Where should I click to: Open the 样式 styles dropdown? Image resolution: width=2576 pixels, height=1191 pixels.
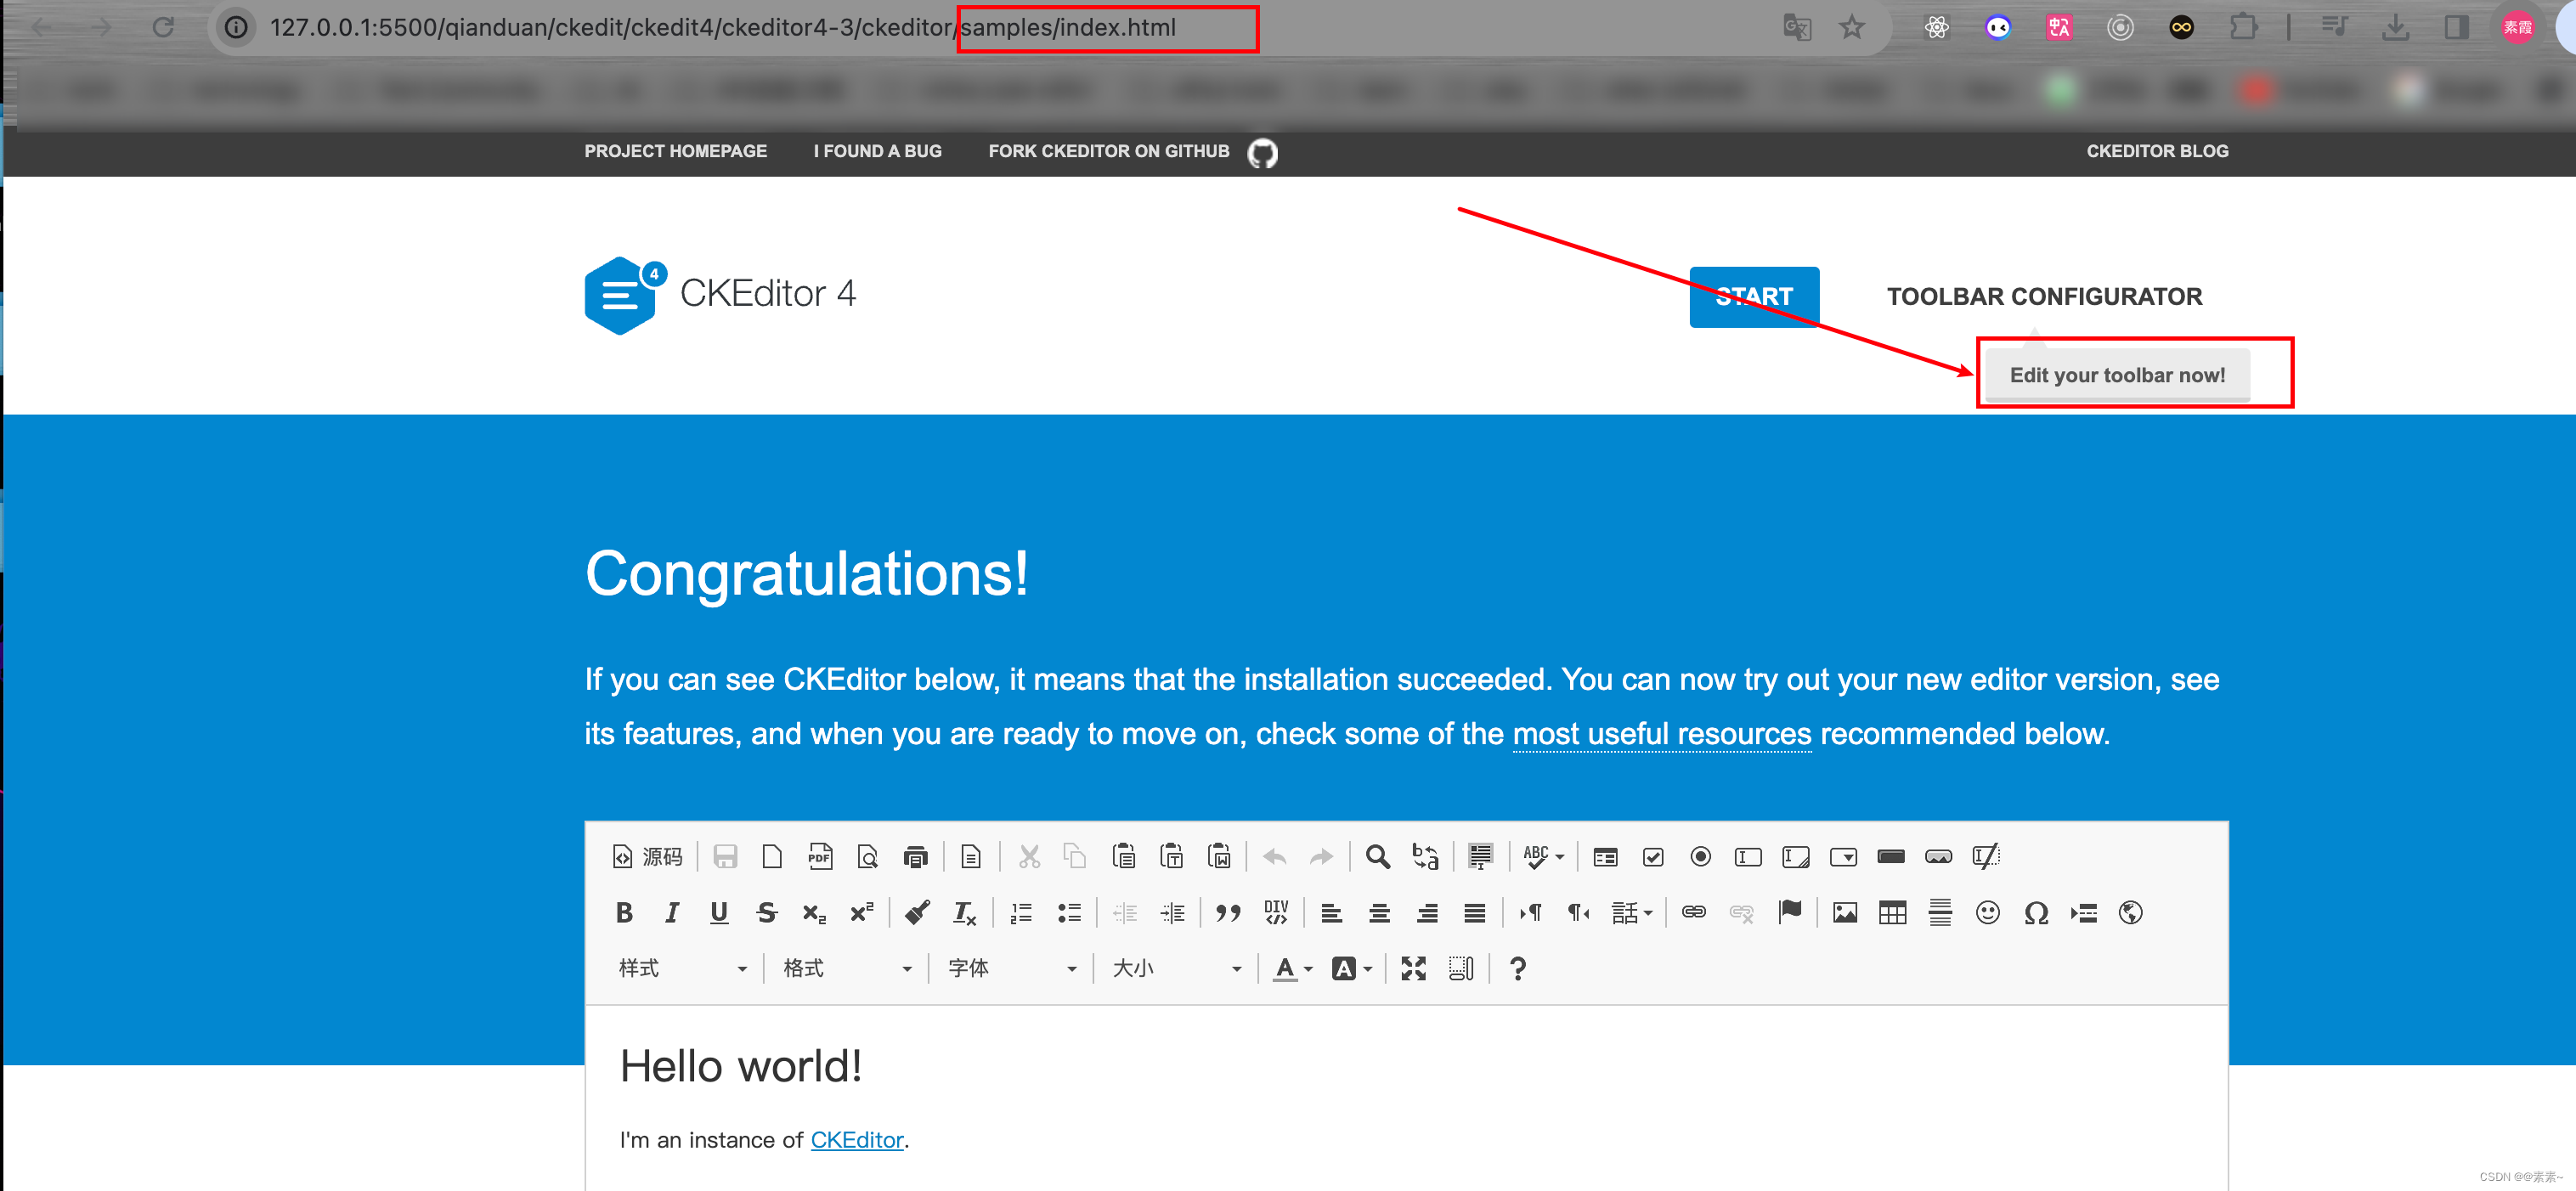tap(682, 969)
